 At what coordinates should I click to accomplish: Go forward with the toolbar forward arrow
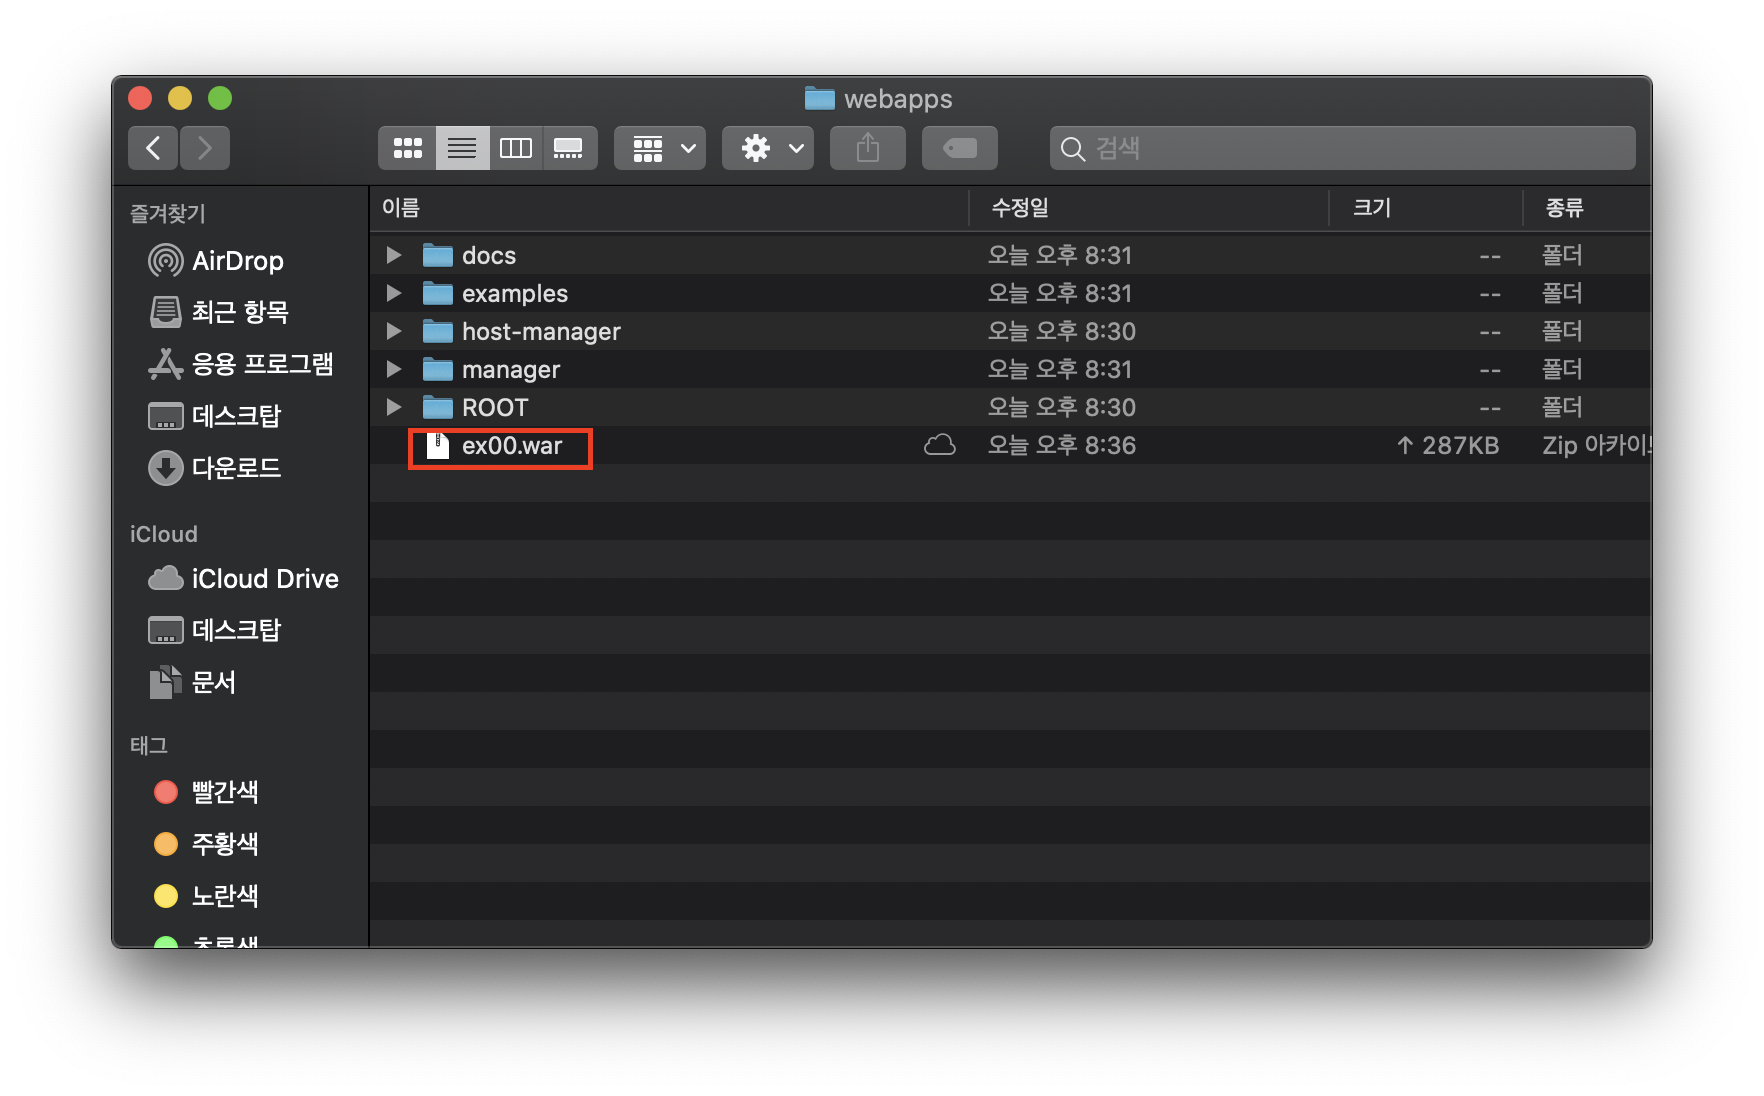pyautogui.click(x=205, y=148)
